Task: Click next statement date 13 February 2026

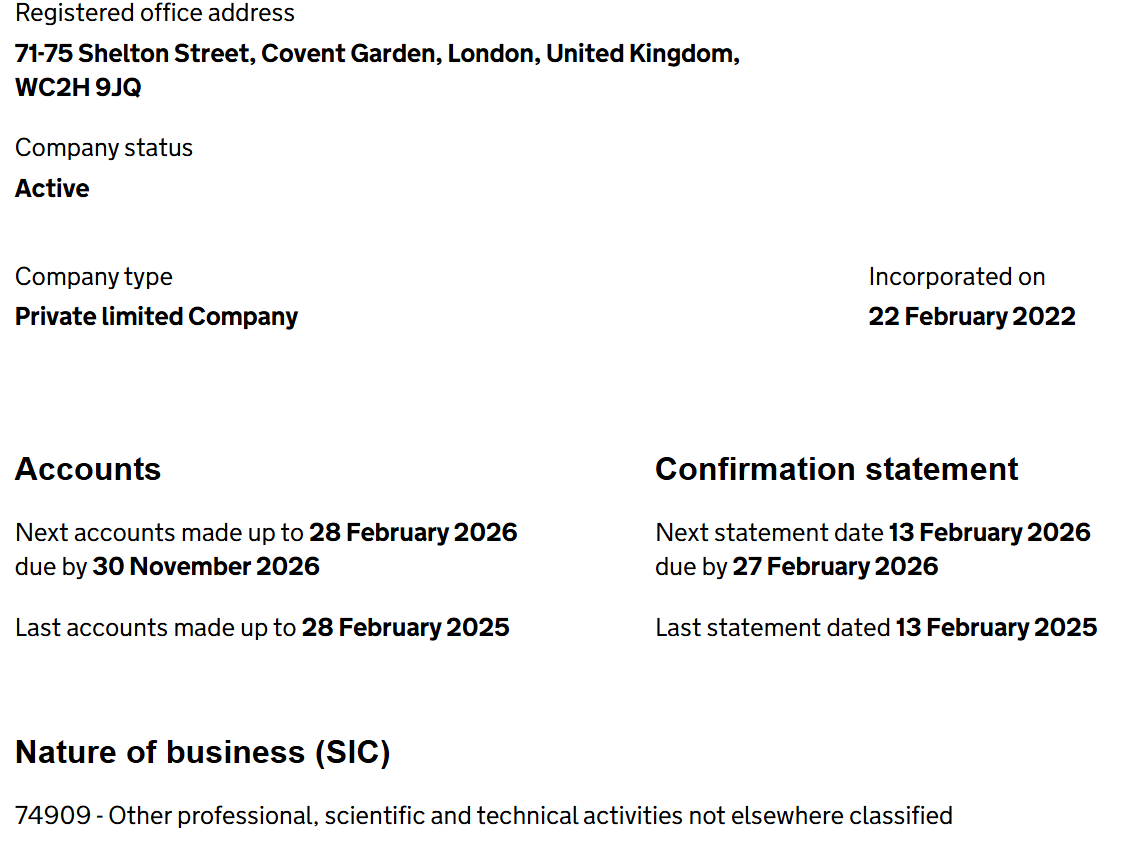Action: (x=990, y=533)
